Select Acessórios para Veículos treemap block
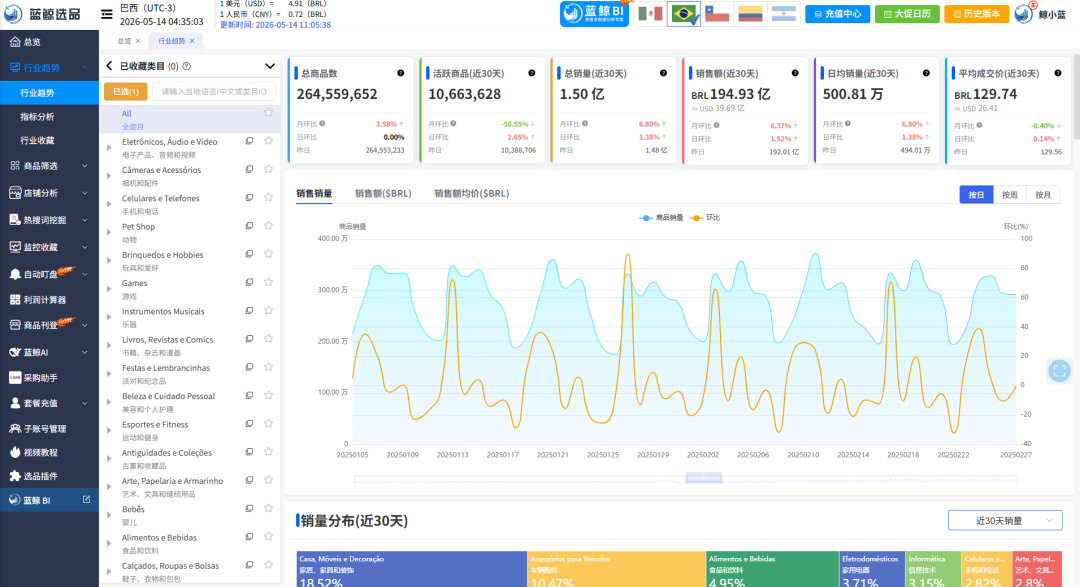The height and width of the screenshot is (587, 1080). (x=616, y=569)
